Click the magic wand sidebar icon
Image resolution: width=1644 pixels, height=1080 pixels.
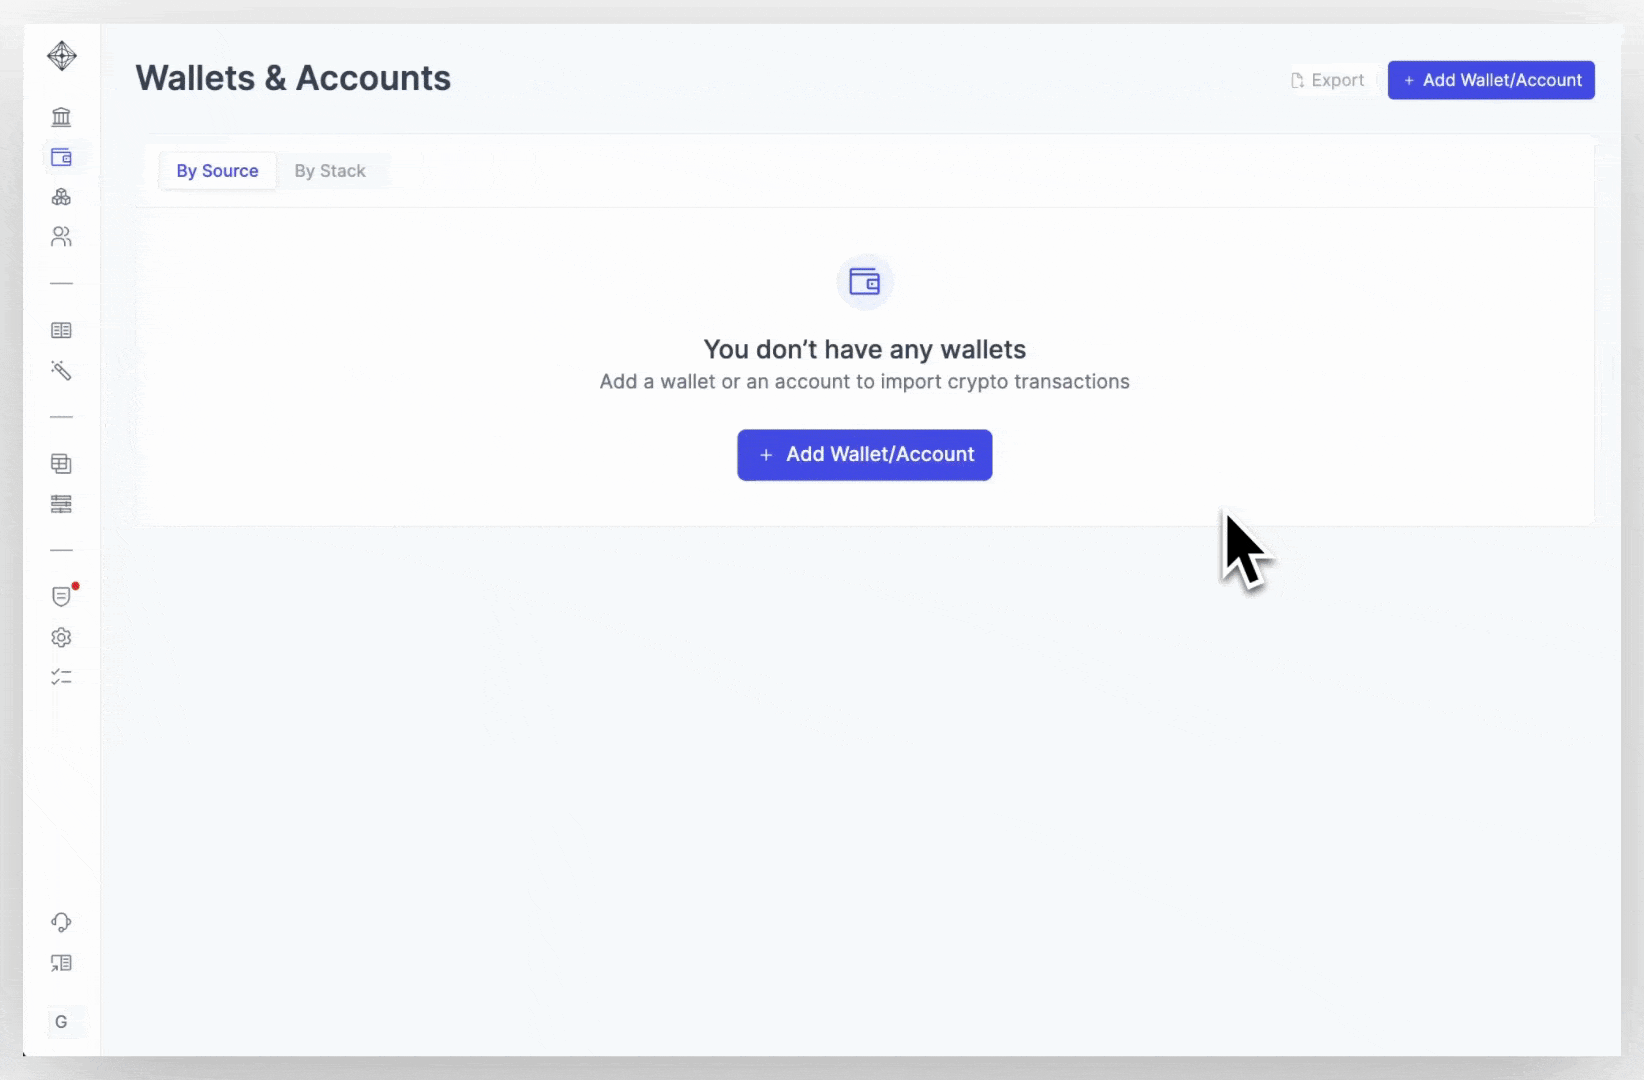point(61,371)
